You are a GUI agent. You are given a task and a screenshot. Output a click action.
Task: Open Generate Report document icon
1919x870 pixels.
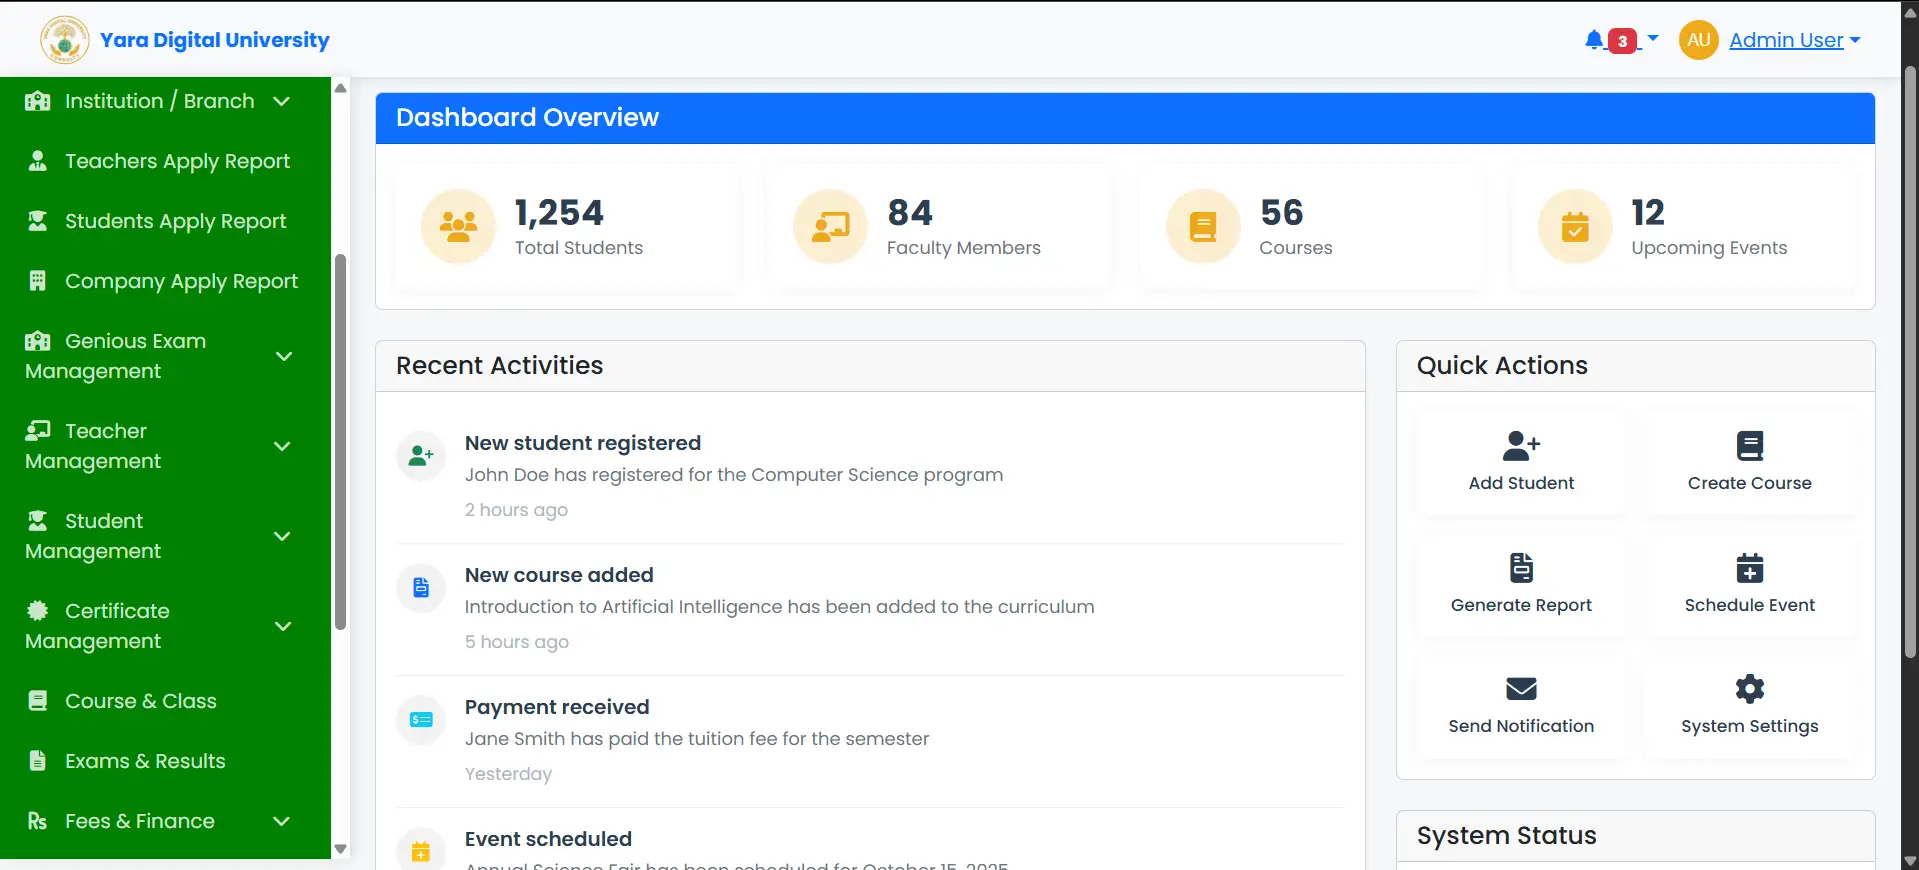click(x=1521, y=568)
